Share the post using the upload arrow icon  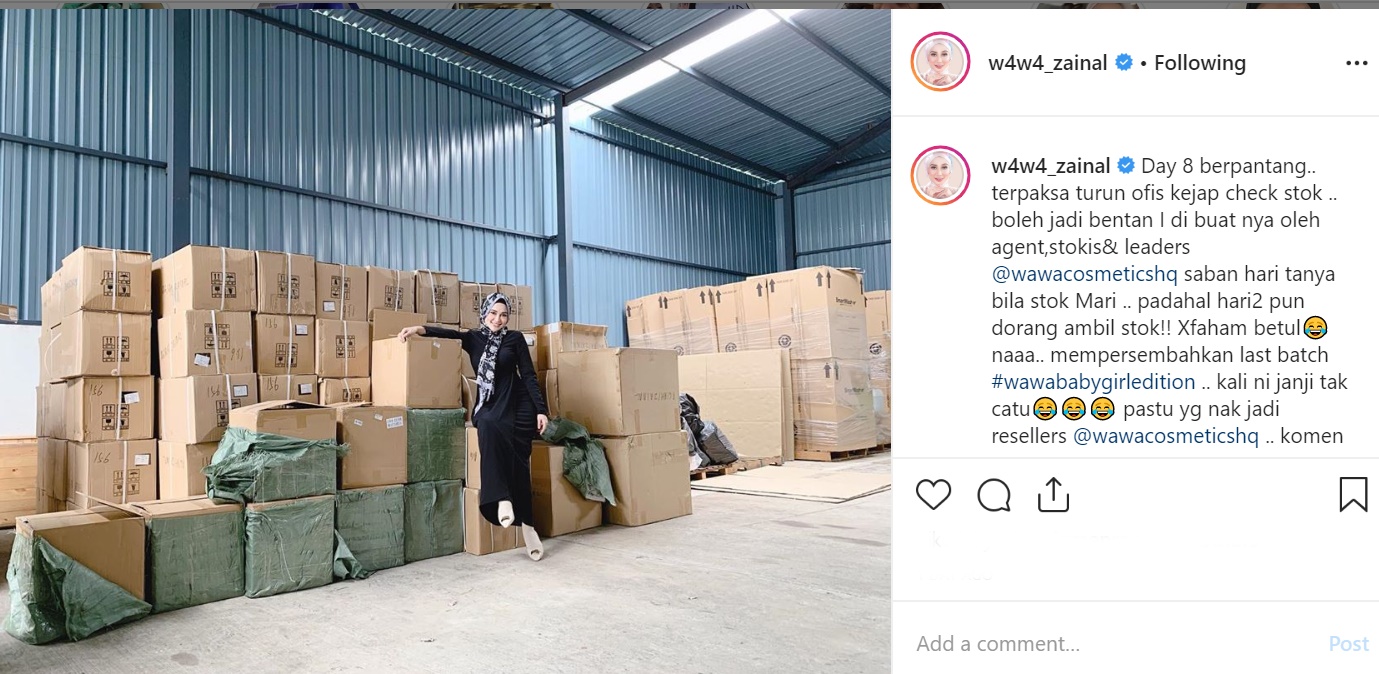1053,494
